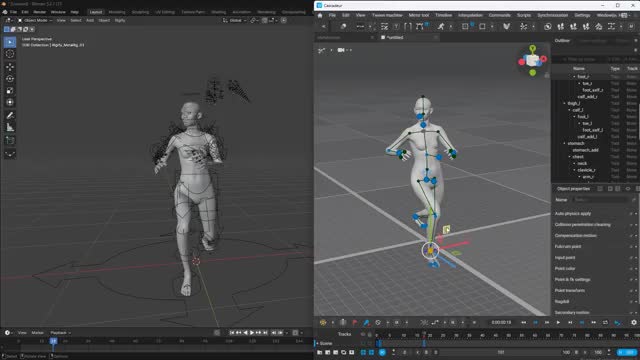Click the blue pen icon on Cascadeur timeline bar
This screenshot has width=640, height=360.
pos(366,322)
